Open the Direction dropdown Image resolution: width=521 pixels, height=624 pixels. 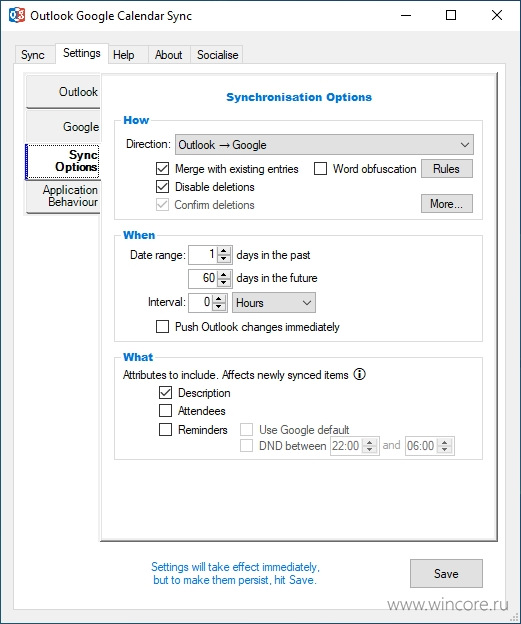pos(324,145)
